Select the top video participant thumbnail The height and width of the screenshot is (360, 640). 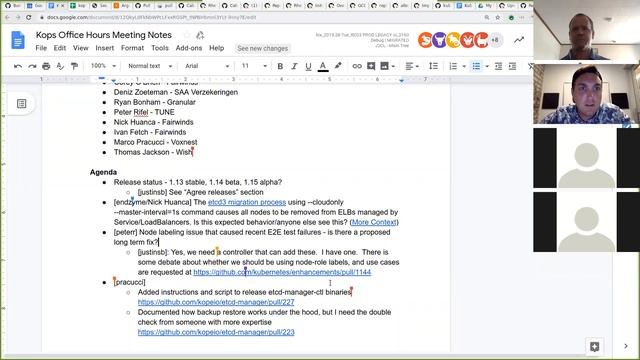point(586,31)
